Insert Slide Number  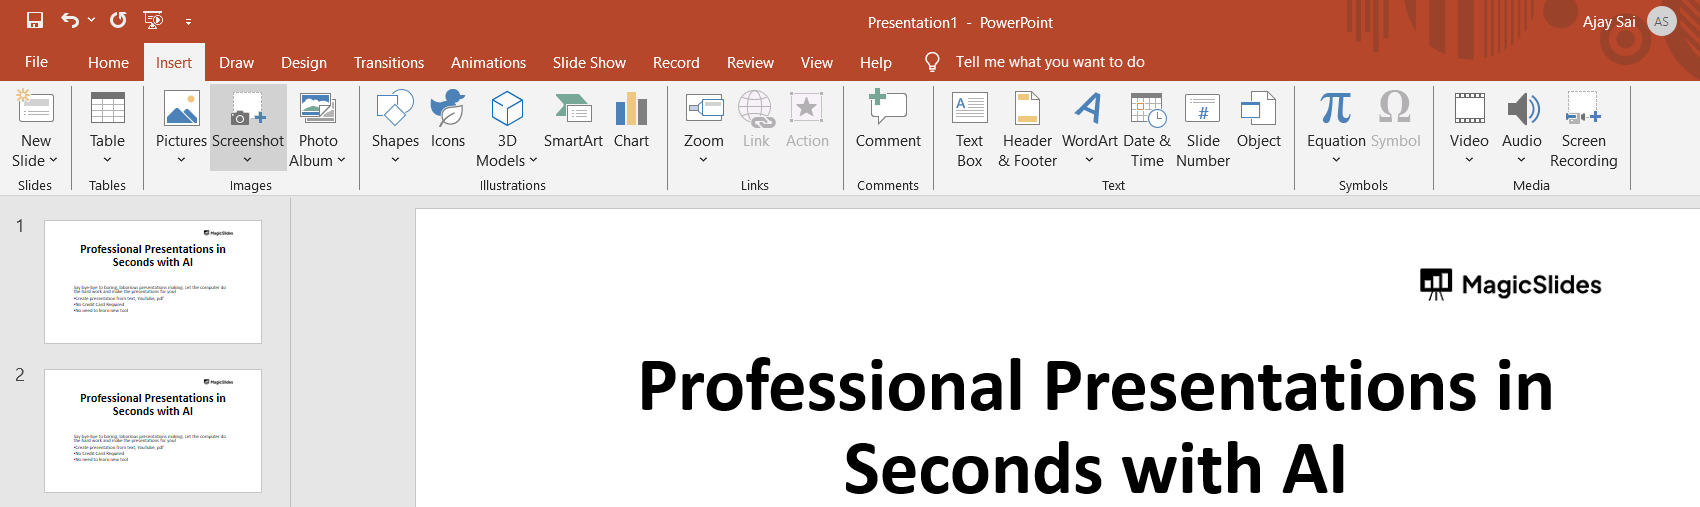1203,128
